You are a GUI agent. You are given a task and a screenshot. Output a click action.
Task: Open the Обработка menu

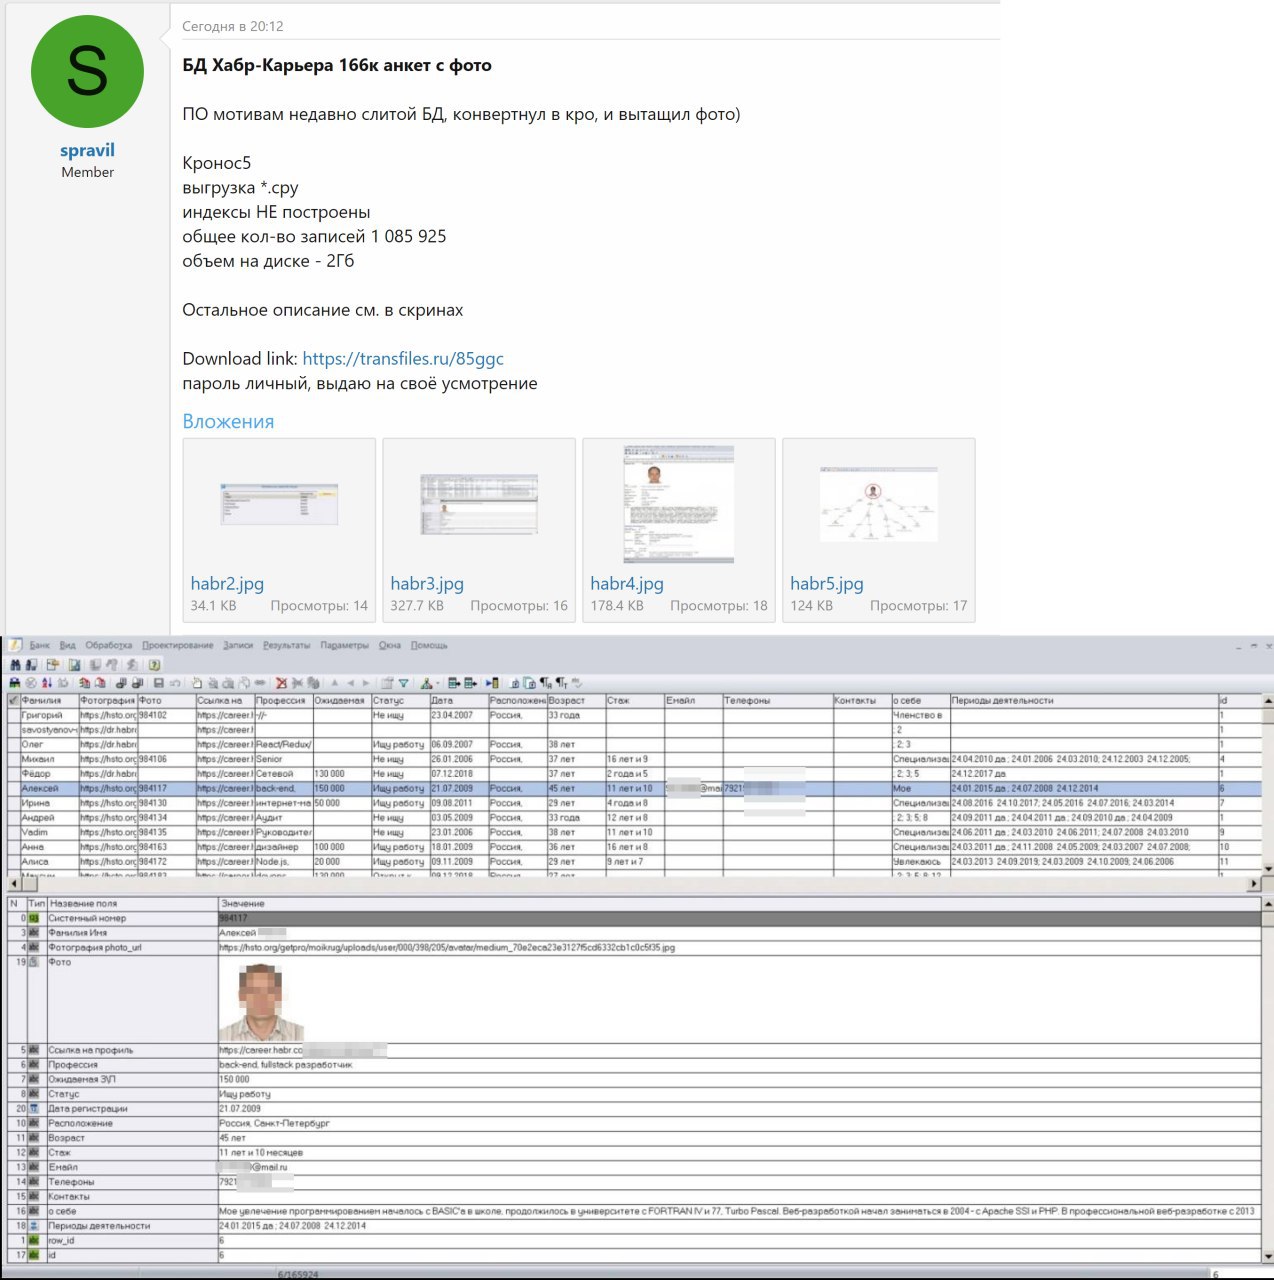coord(108,645)
